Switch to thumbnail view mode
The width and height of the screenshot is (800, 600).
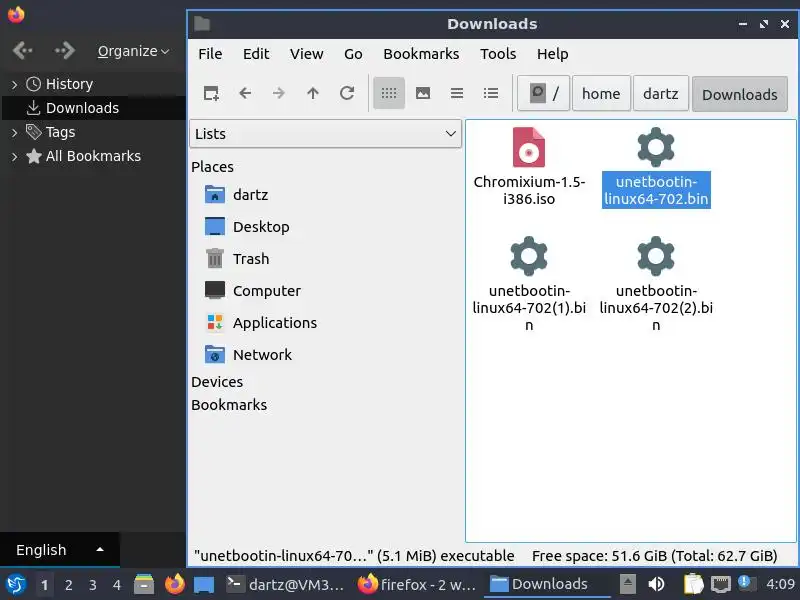[x=423, y=93]
